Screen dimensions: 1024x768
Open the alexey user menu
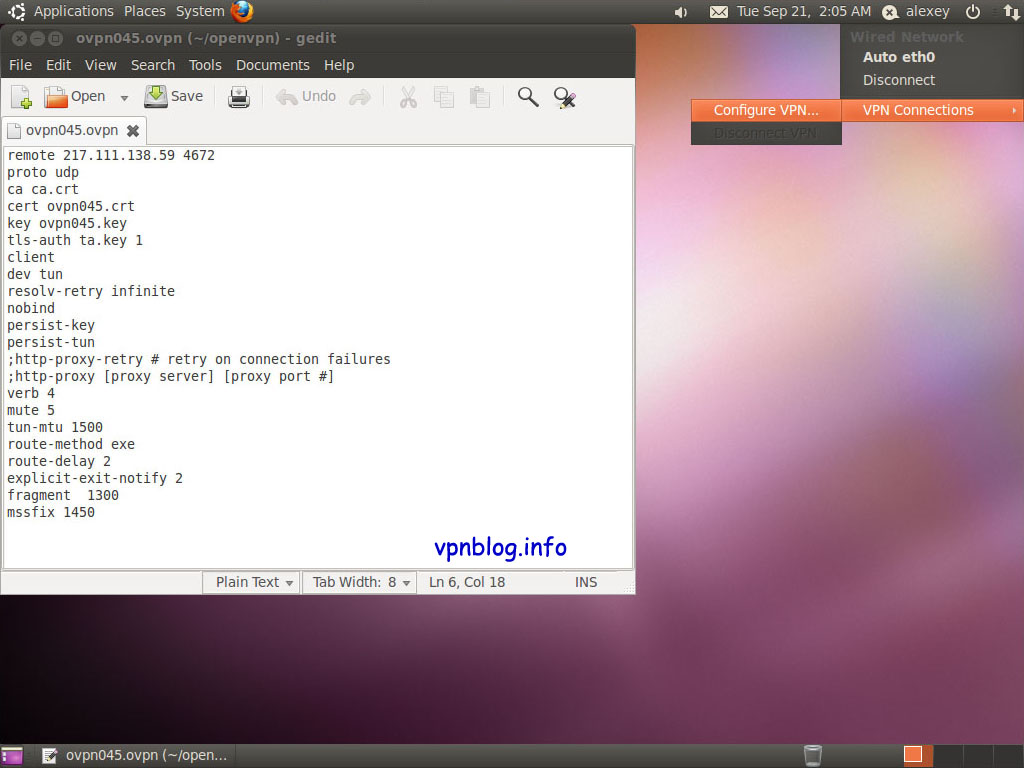(916, 11)
